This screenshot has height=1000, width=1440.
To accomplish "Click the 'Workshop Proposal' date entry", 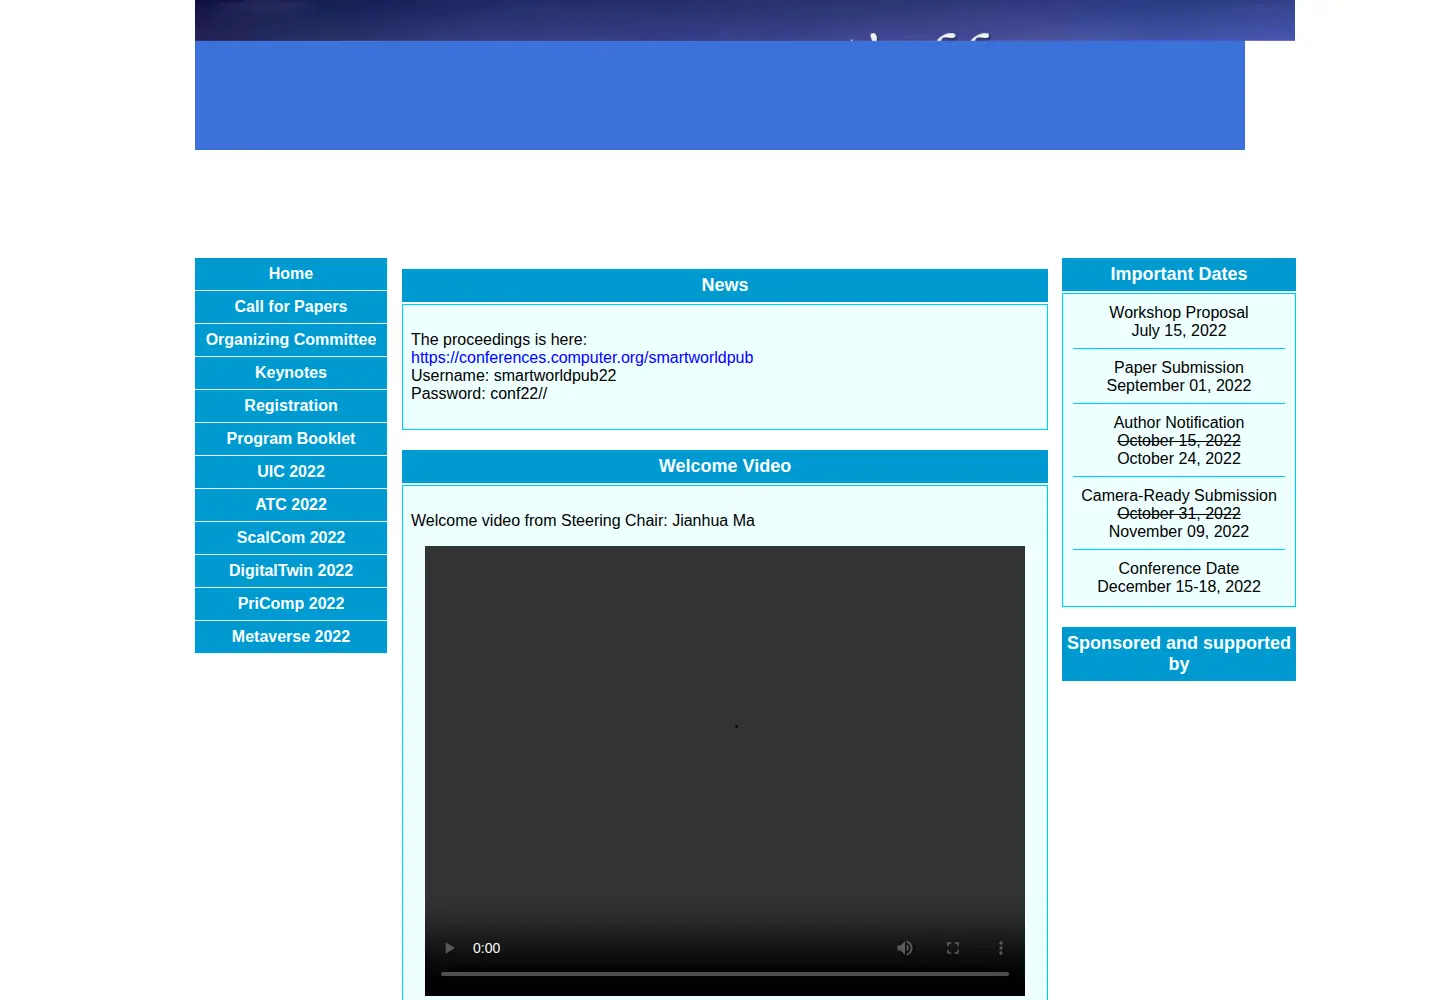I will (x=1179, y=322).
